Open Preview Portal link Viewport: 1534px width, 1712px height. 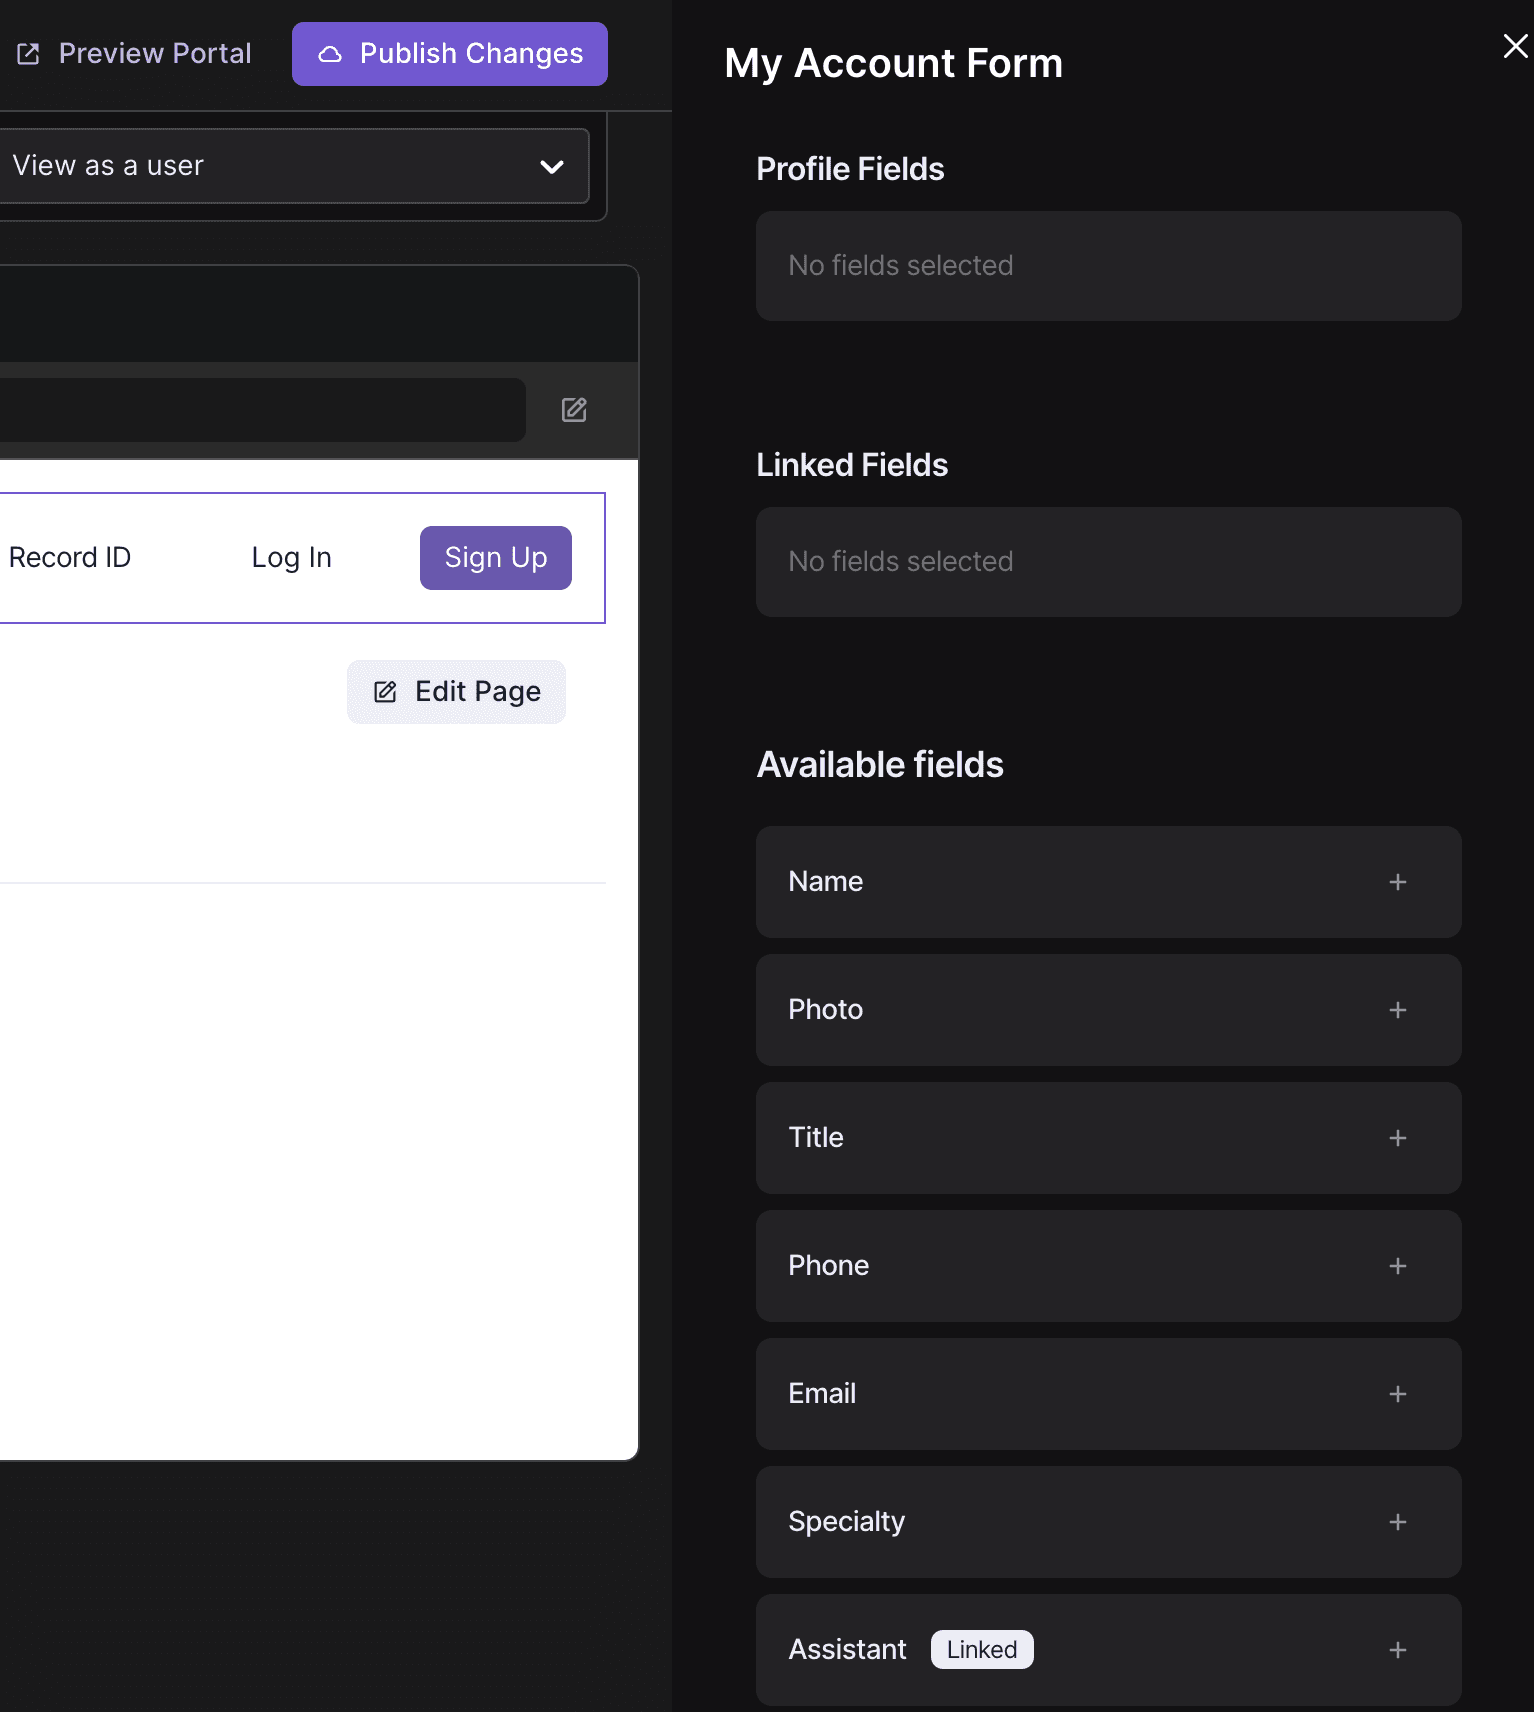134,54
